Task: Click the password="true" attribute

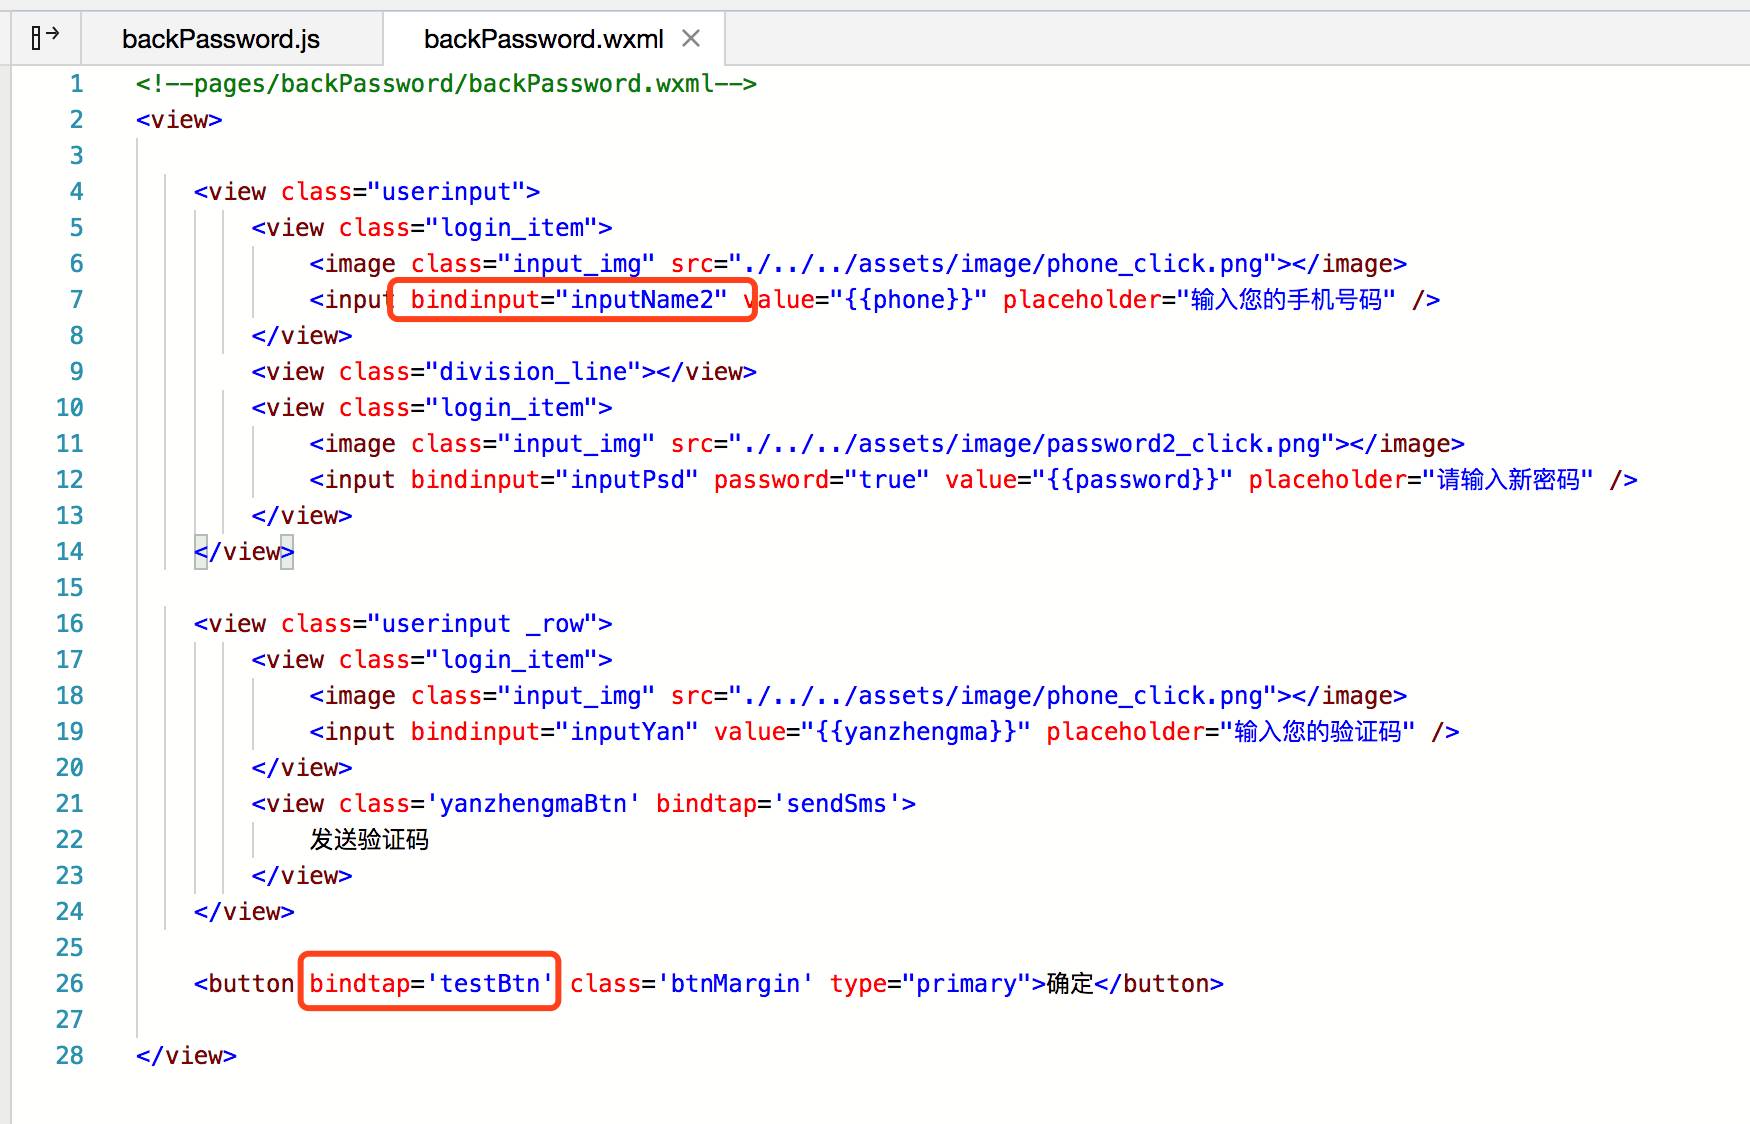Action: coord(821,480)
